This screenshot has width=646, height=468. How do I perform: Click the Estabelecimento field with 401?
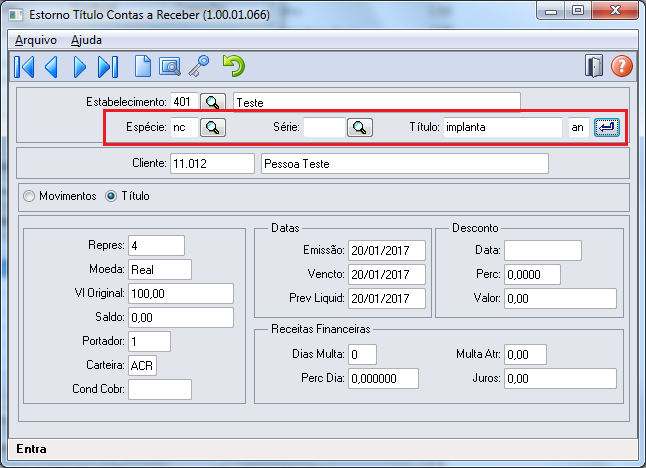[x=184, y=102]
